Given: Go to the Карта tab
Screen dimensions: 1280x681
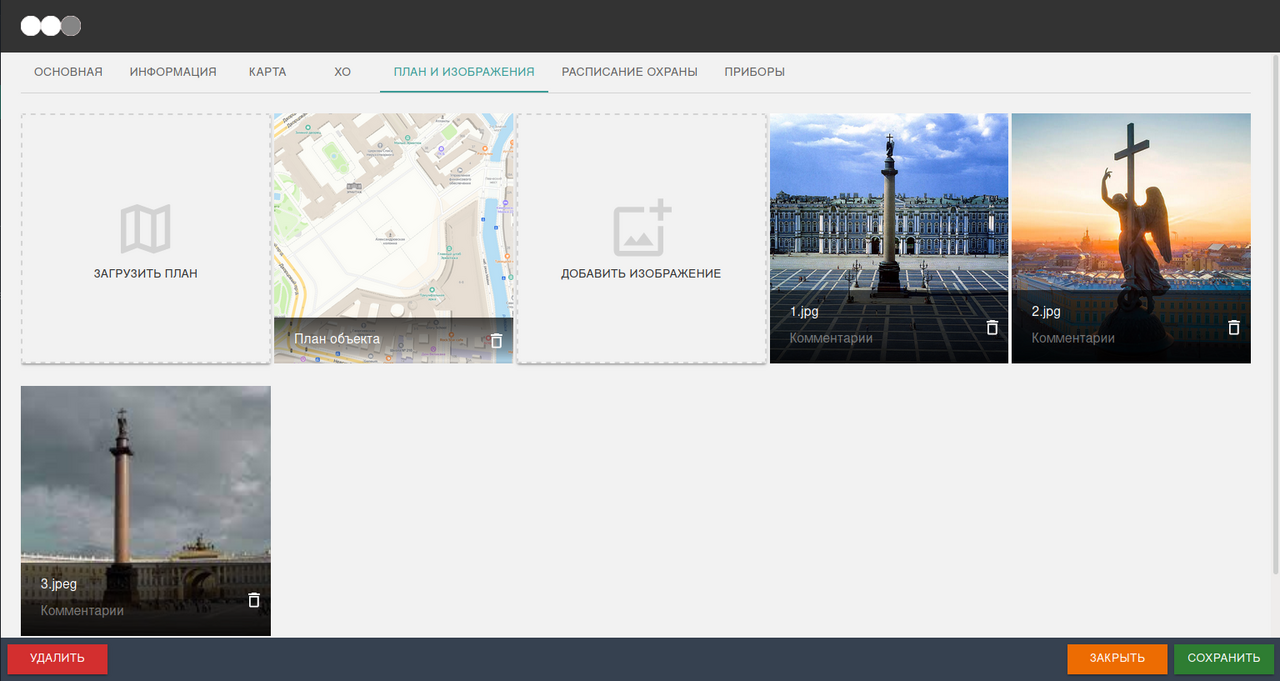Looking at the screenshot, I should (x=268, y=72).
